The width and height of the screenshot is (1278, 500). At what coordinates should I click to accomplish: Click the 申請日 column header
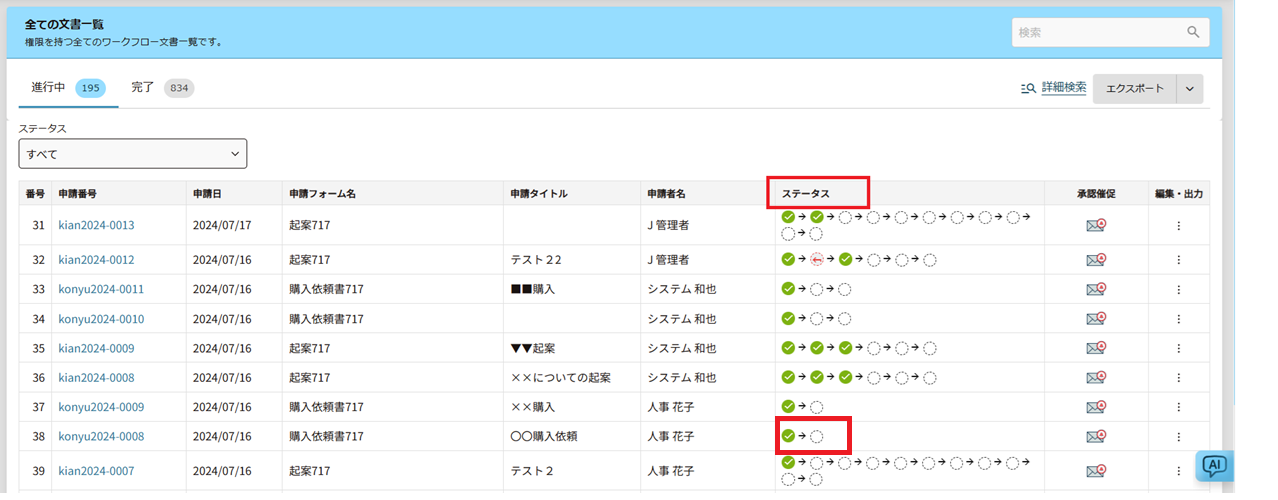(x=211, y=193)
